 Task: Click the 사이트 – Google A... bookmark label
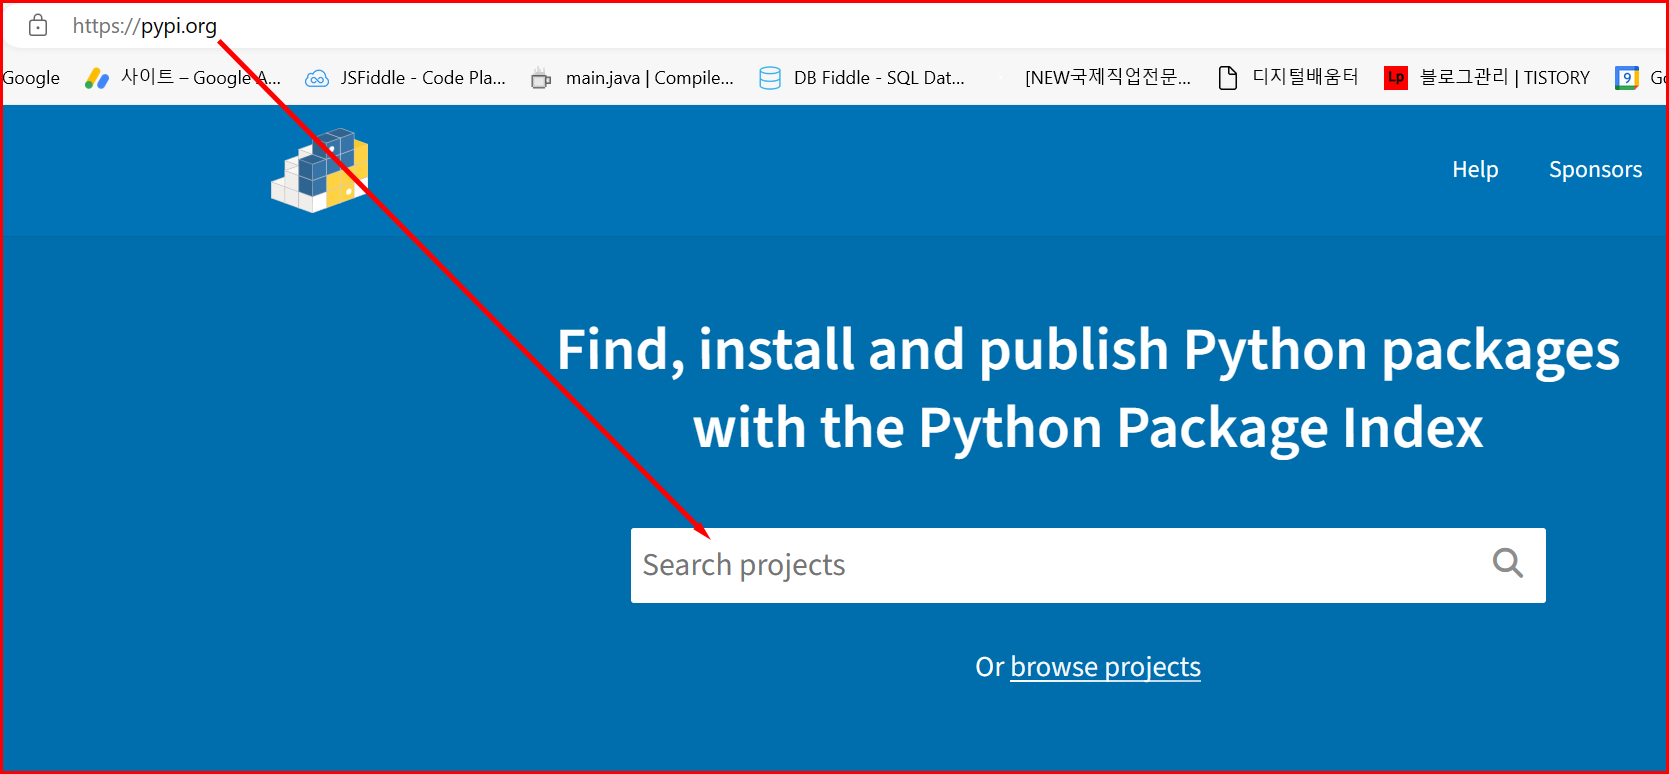pyautogui.click(x=201, y=78)
